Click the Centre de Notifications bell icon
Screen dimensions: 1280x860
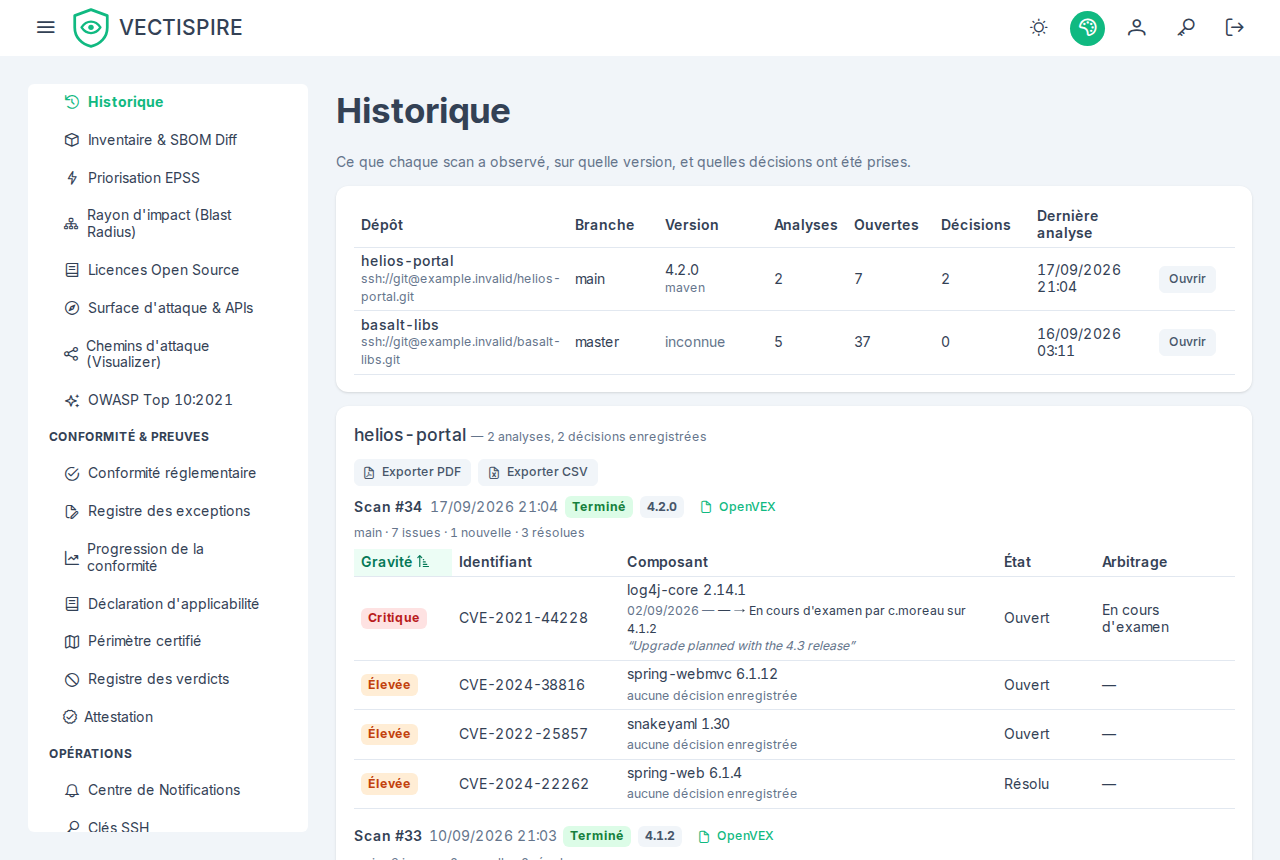point(72,790)
